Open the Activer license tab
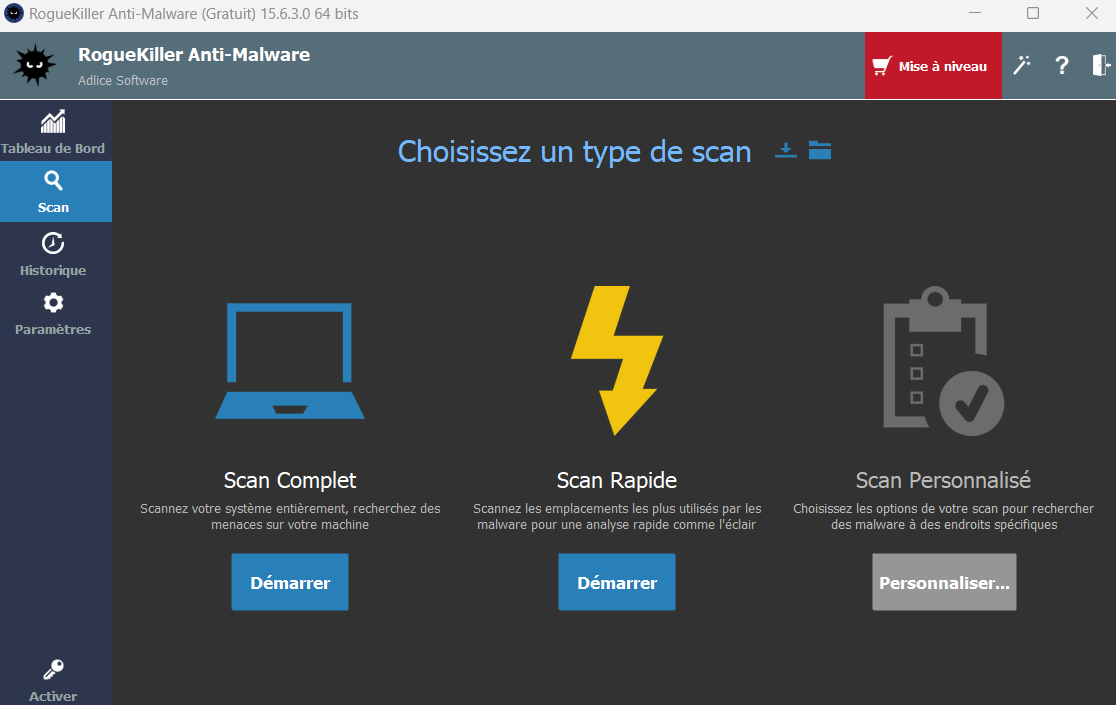This screenshot has height=705, width=1116. 53,681
